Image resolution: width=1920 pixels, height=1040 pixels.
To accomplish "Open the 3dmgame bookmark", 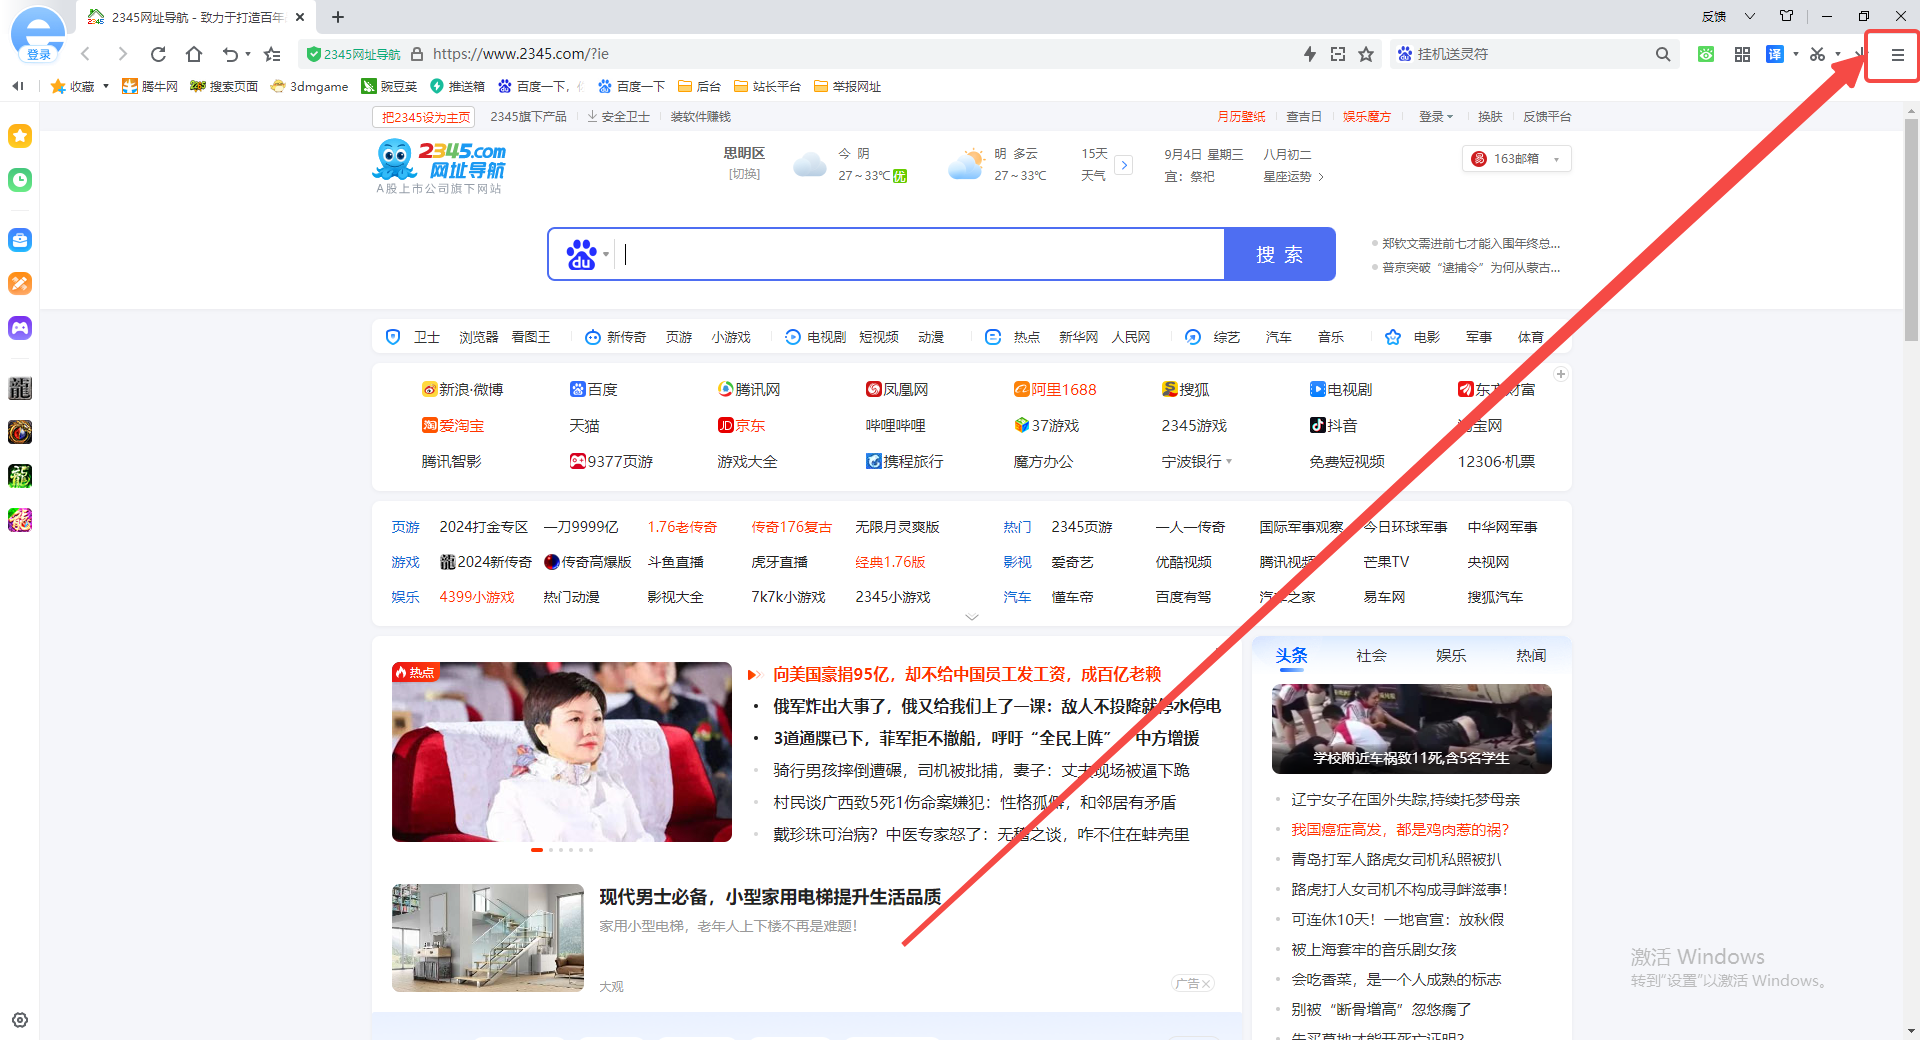I will pyautogui.click(x=309, y=86).
